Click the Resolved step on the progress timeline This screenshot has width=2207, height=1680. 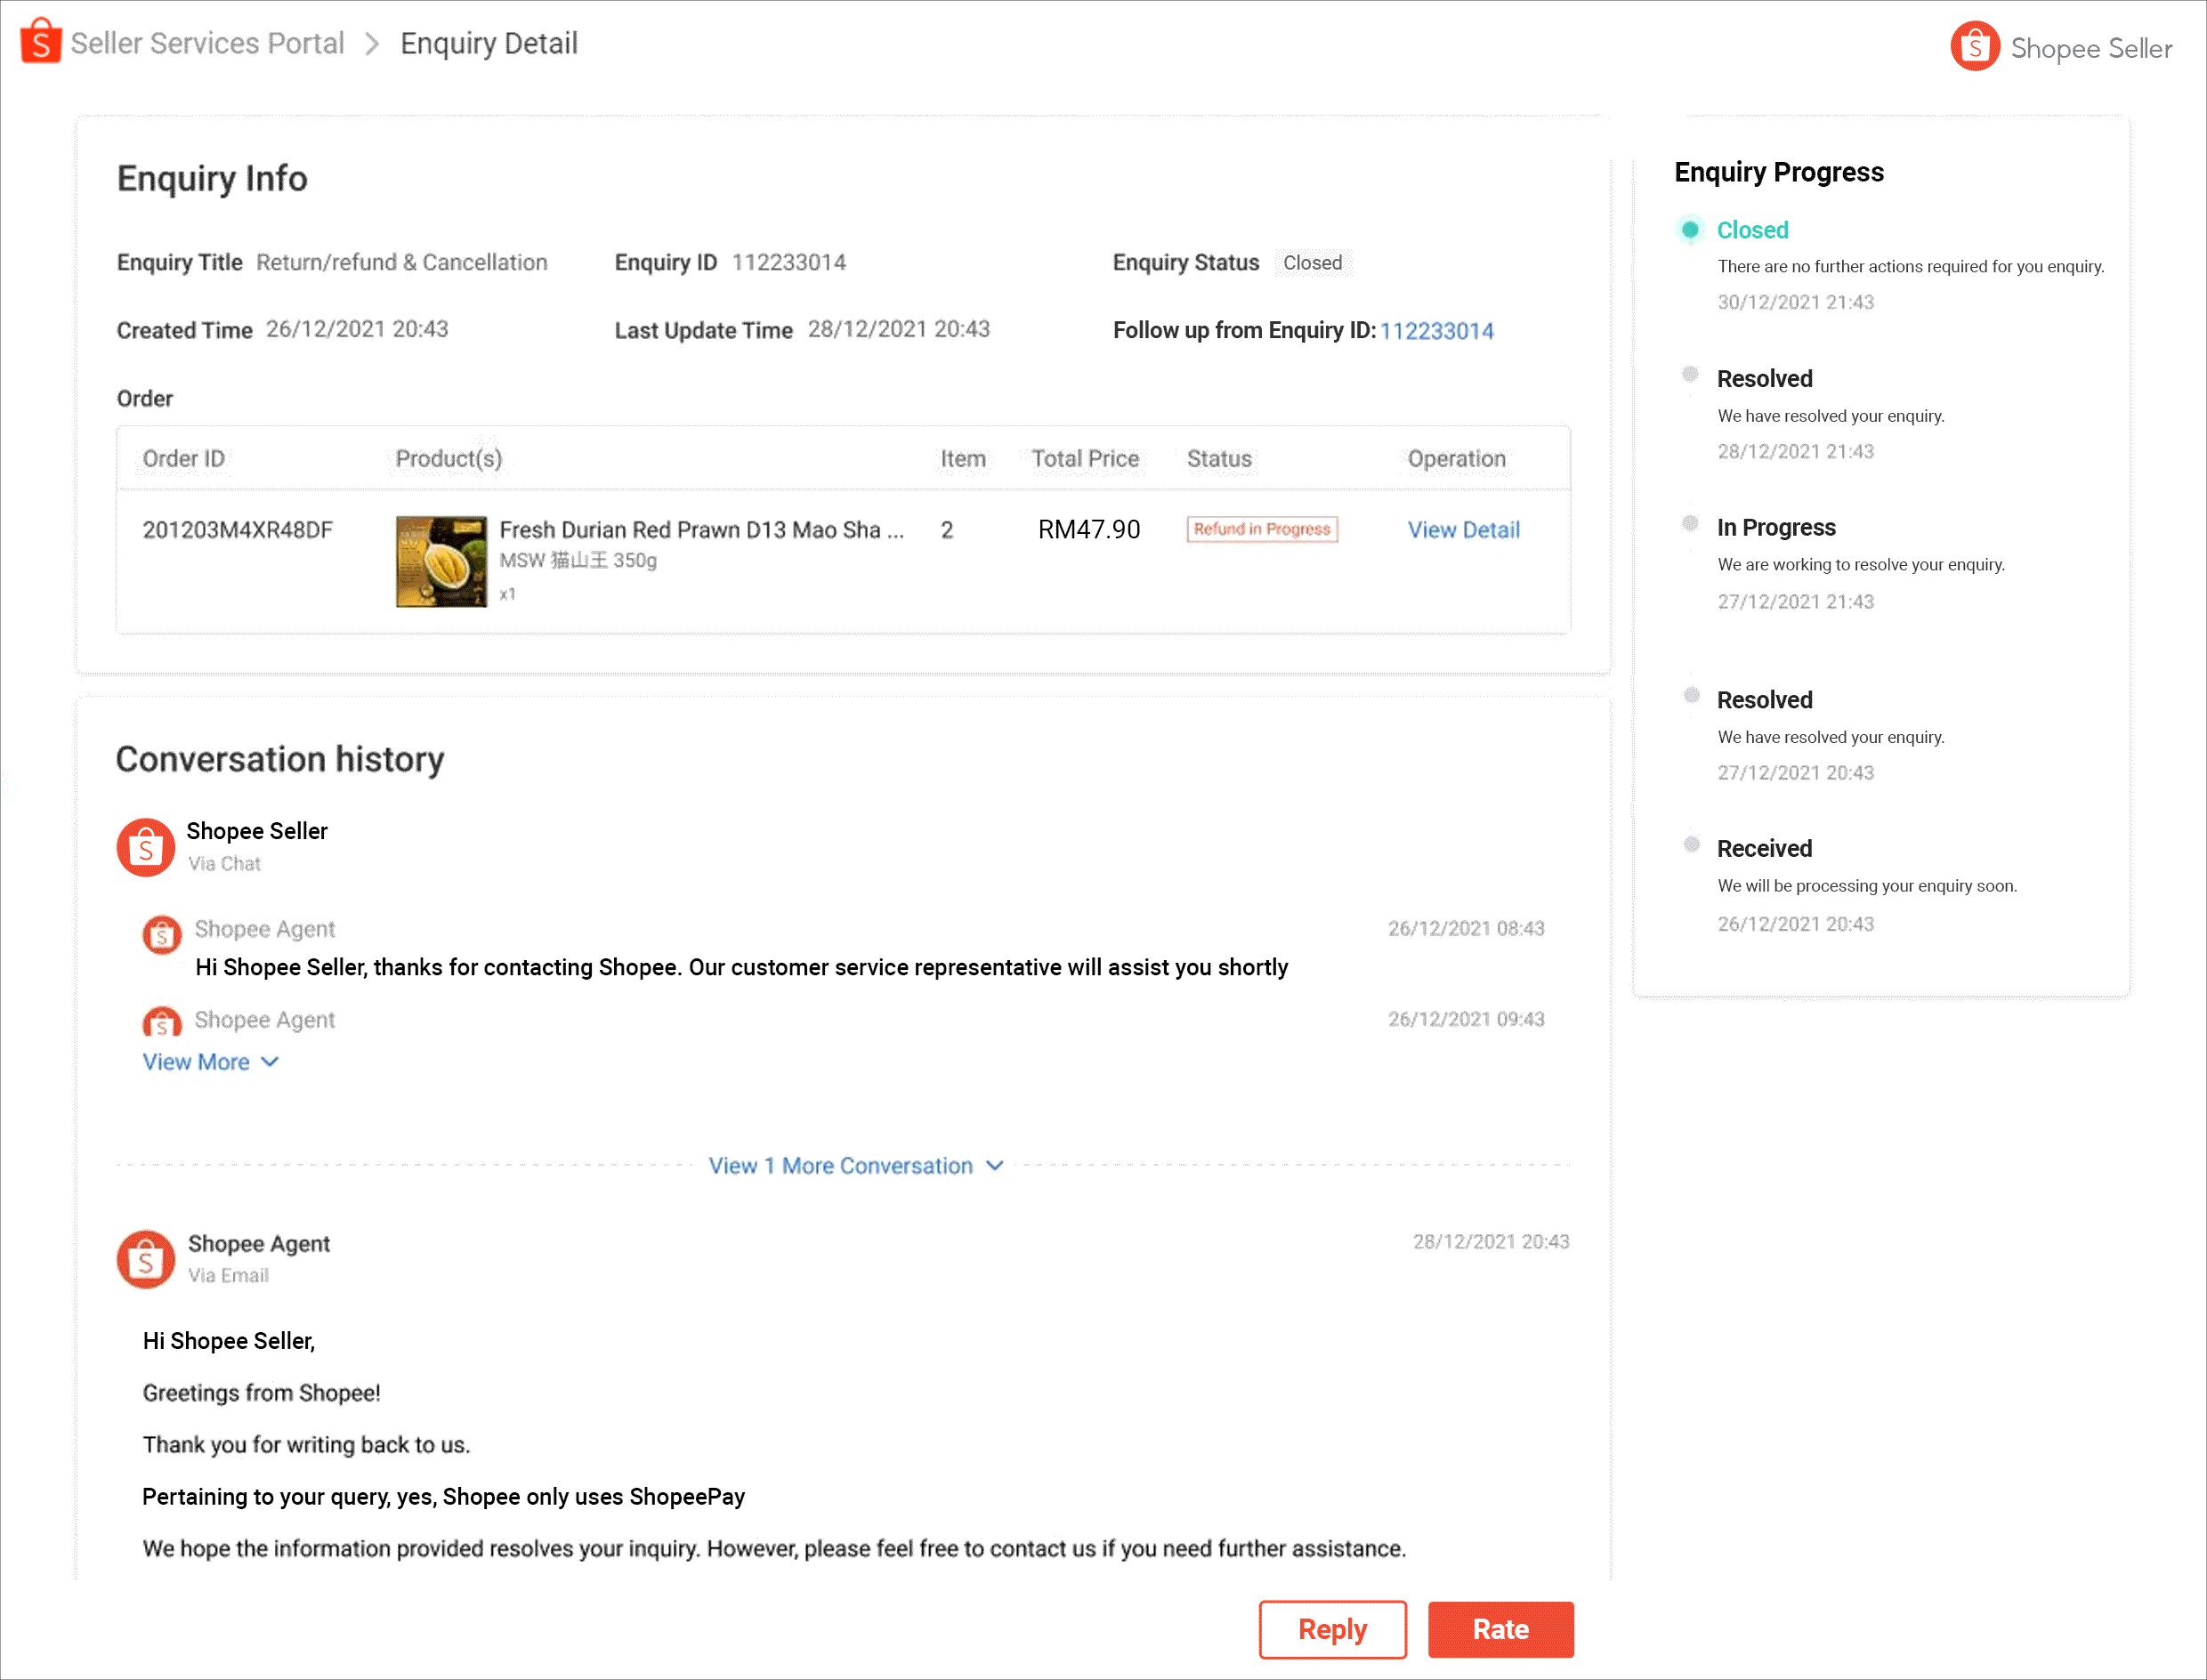point(1764,378)
